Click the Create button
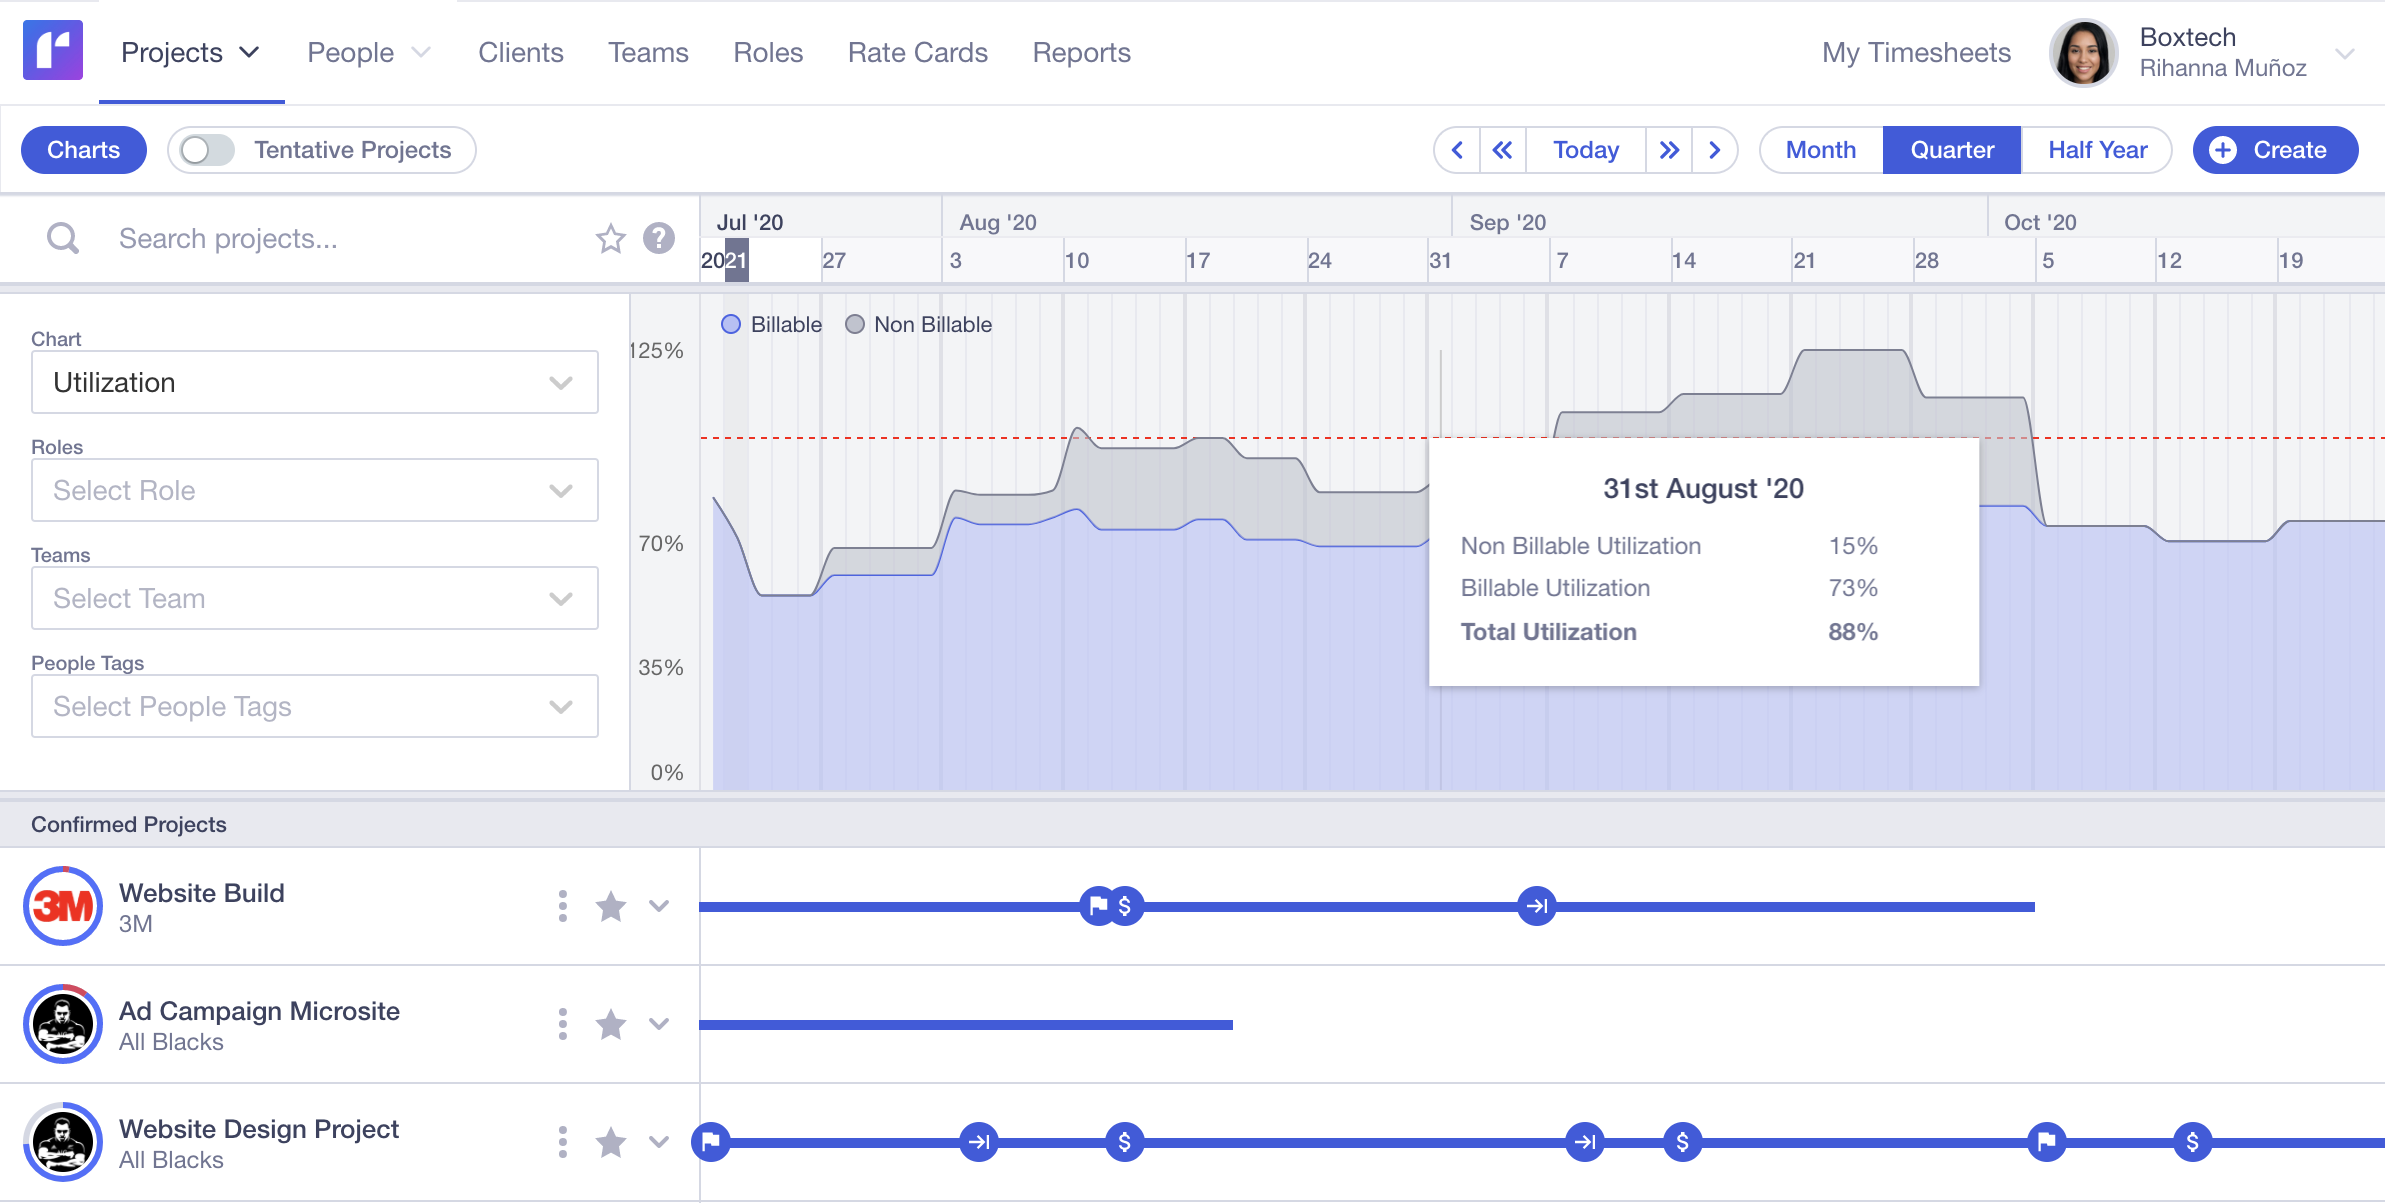 2274,150
